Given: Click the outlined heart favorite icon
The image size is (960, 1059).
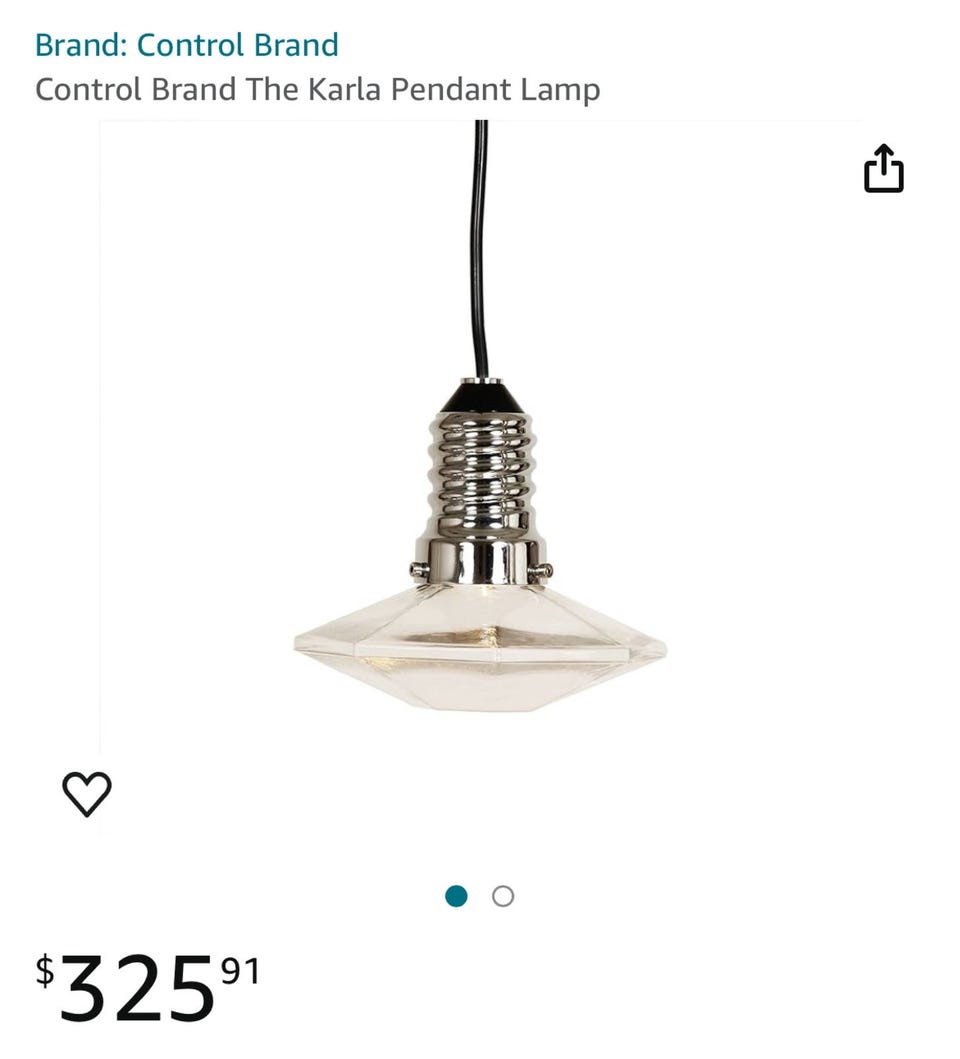Looking at the screenshot, I should point(87,794).
